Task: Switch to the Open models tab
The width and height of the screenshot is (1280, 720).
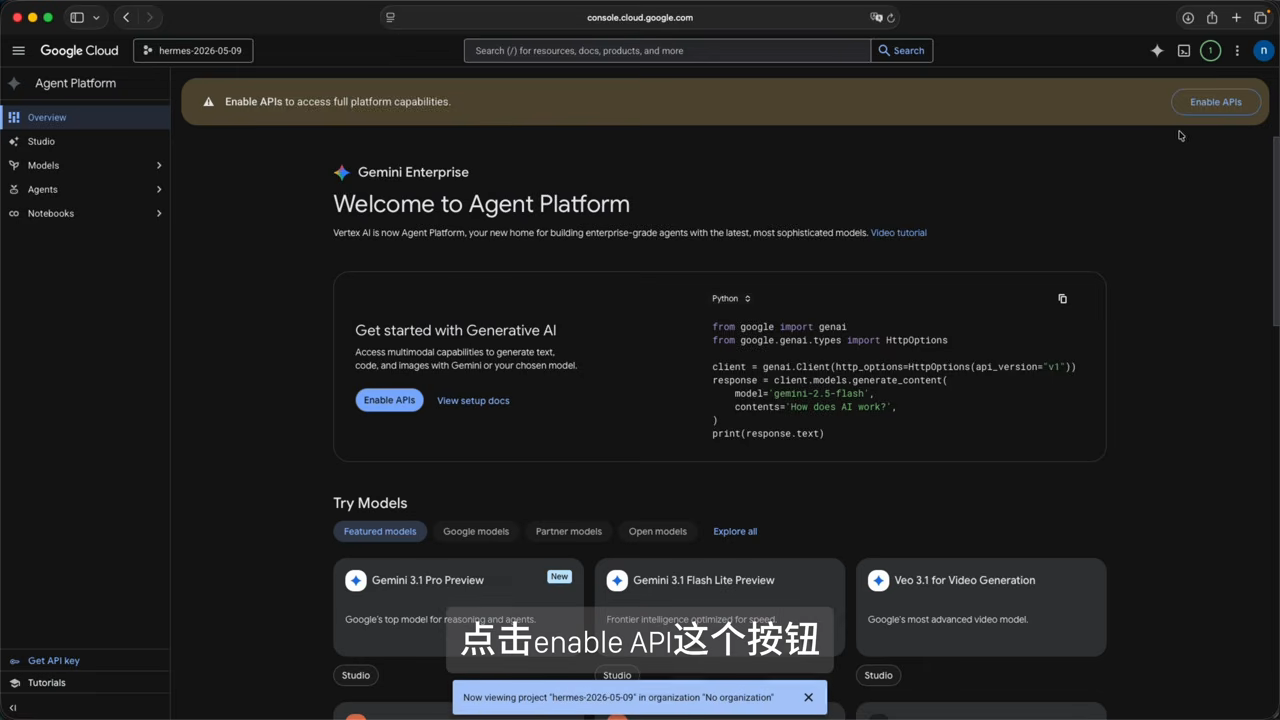Action: coord(657,531)
